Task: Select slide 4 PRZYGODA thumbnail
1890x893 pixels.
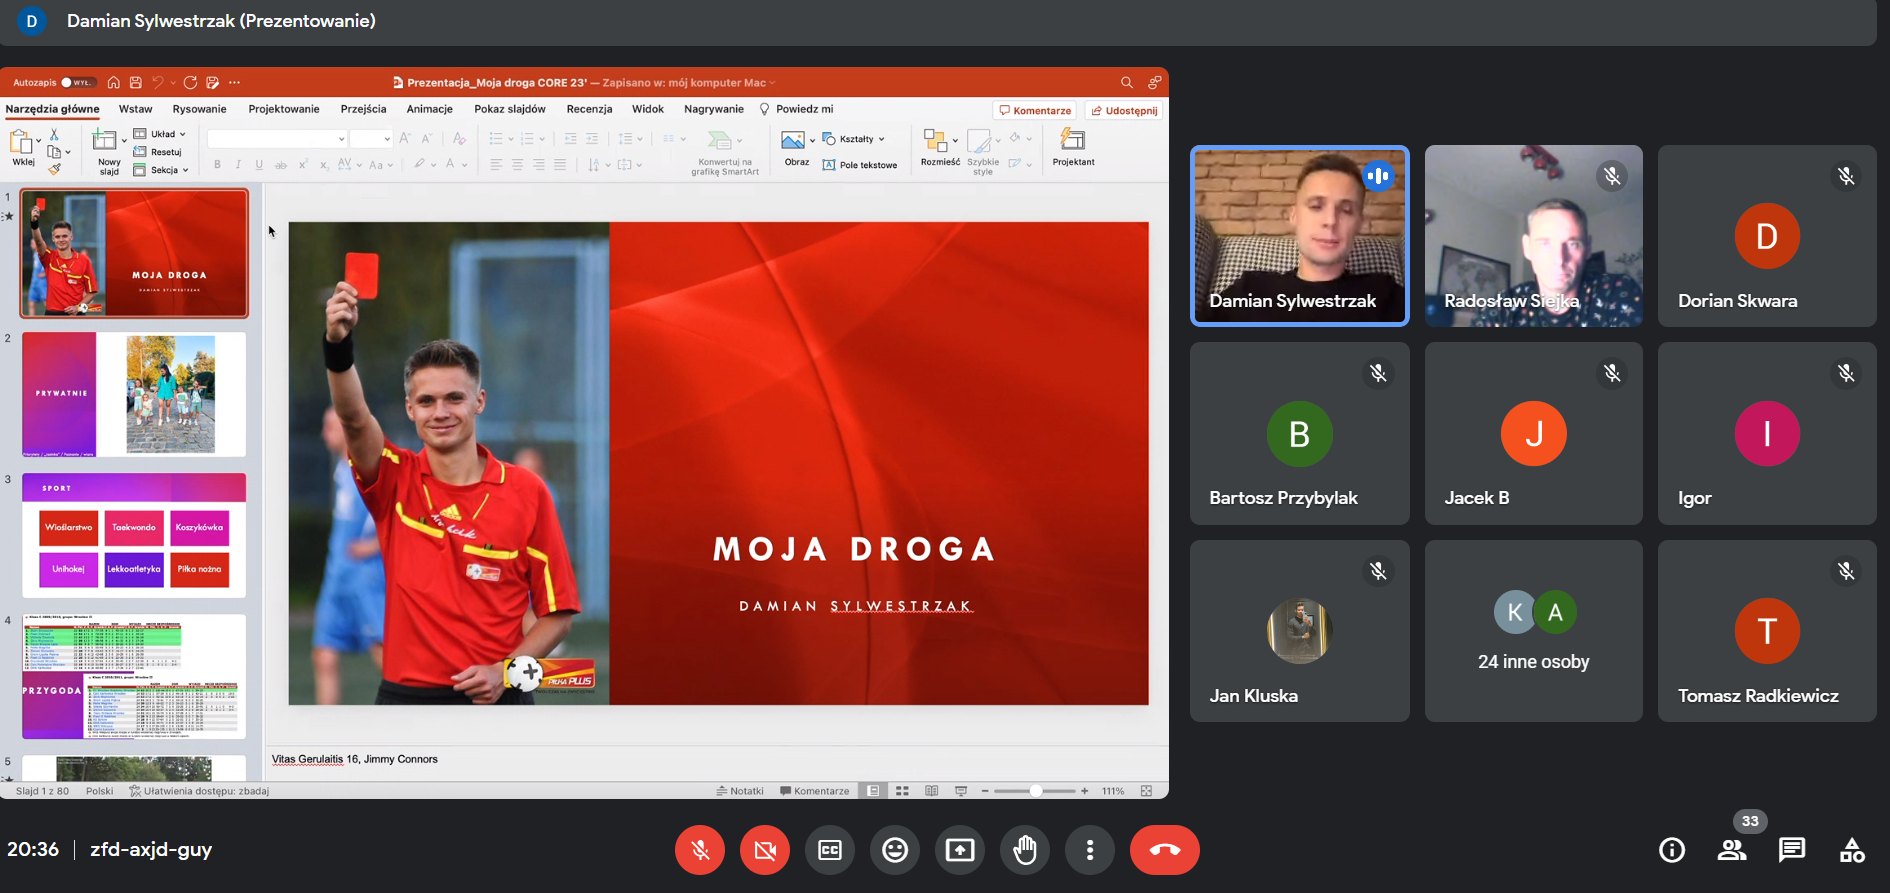Action: tap(134, 677)
